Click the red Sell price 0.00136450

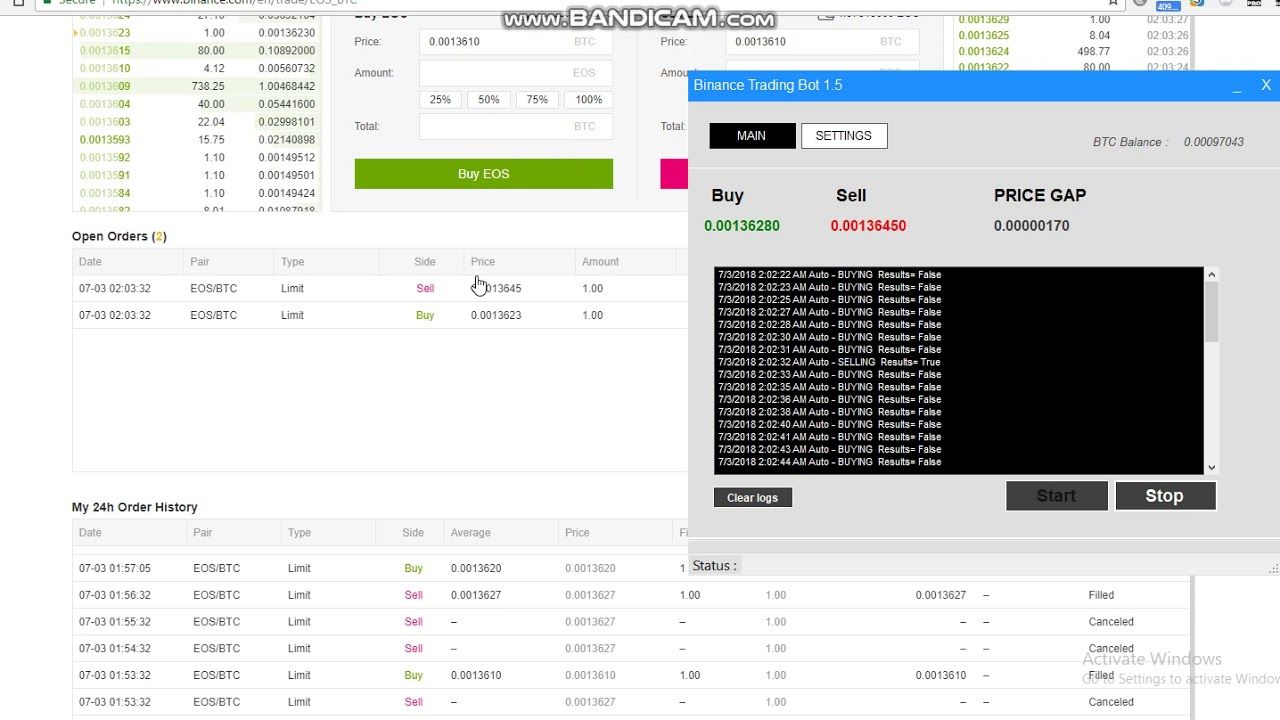click(868, 226)
